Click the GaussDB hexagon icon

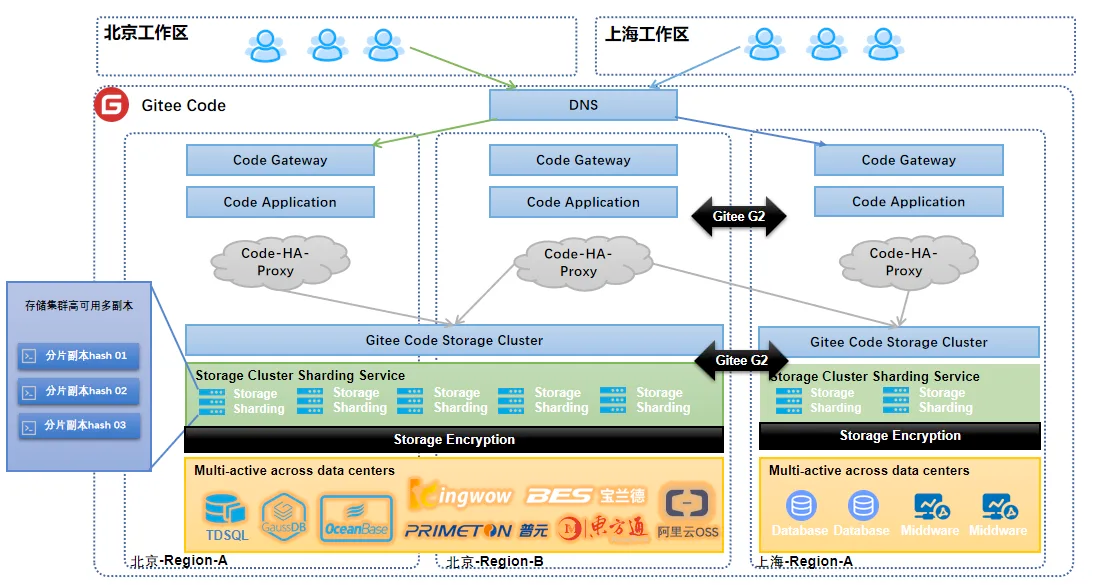click(284, 517)
